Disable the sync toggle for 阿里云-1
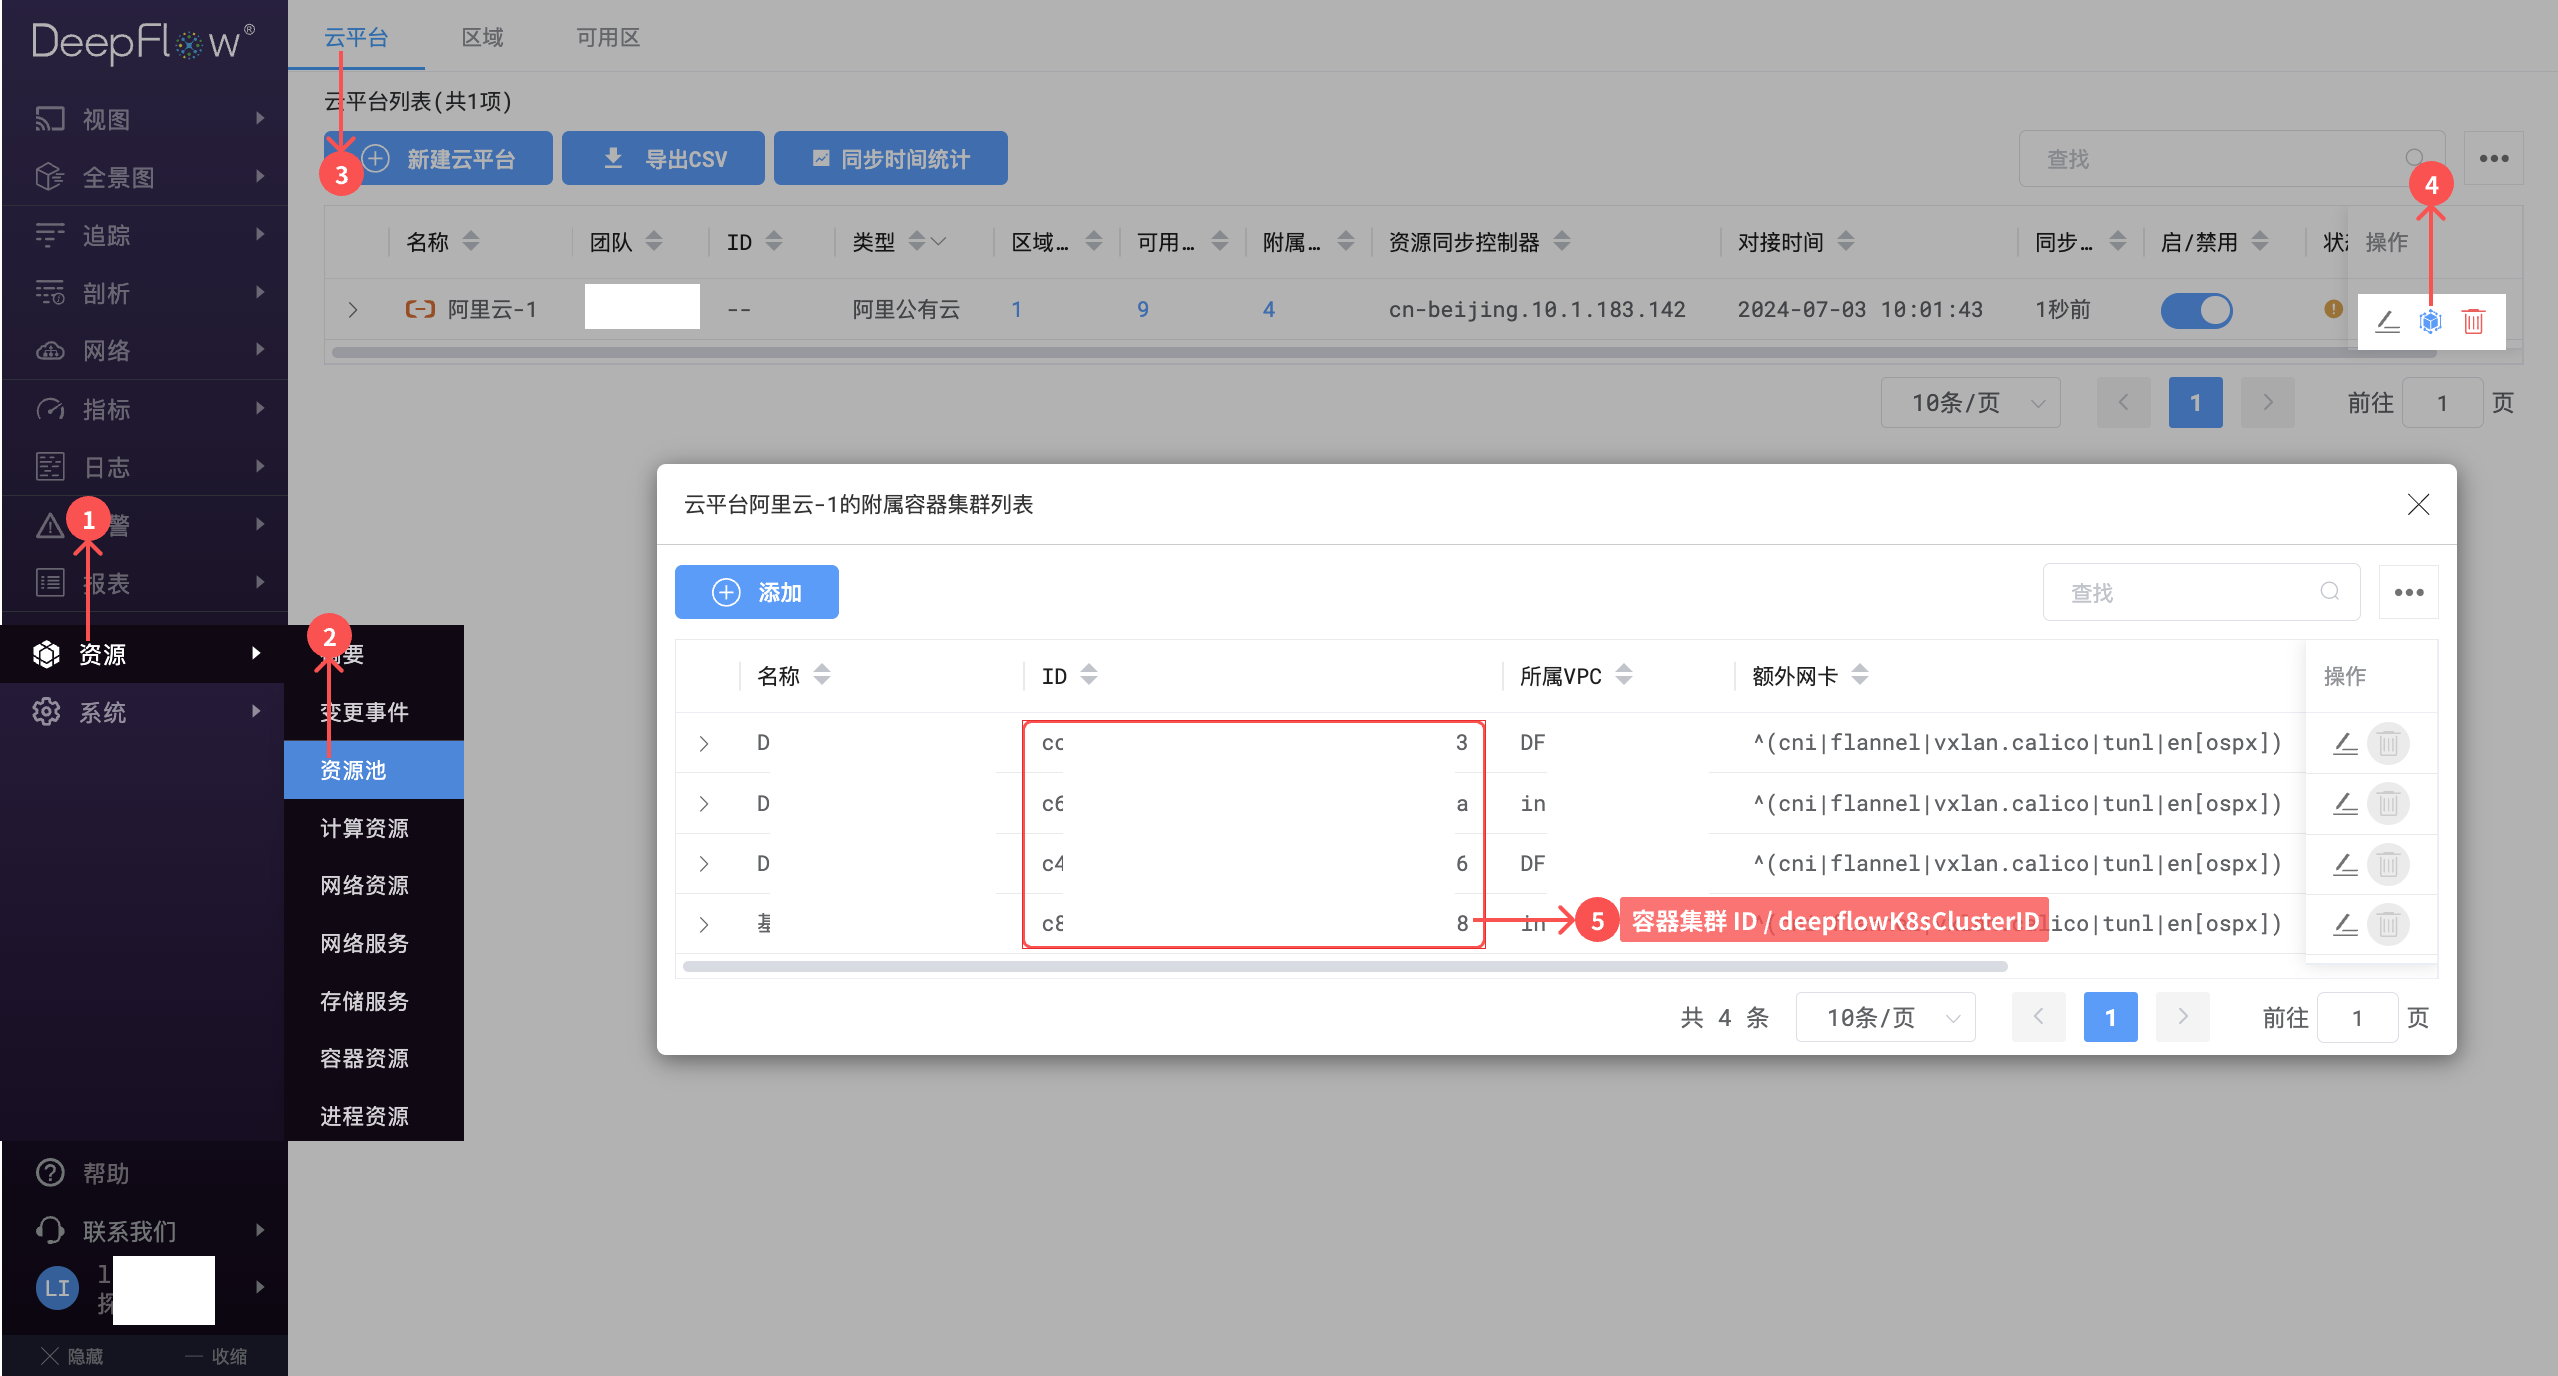The width and height of the screenshot is (2558, 1376). pos(2196,310)
